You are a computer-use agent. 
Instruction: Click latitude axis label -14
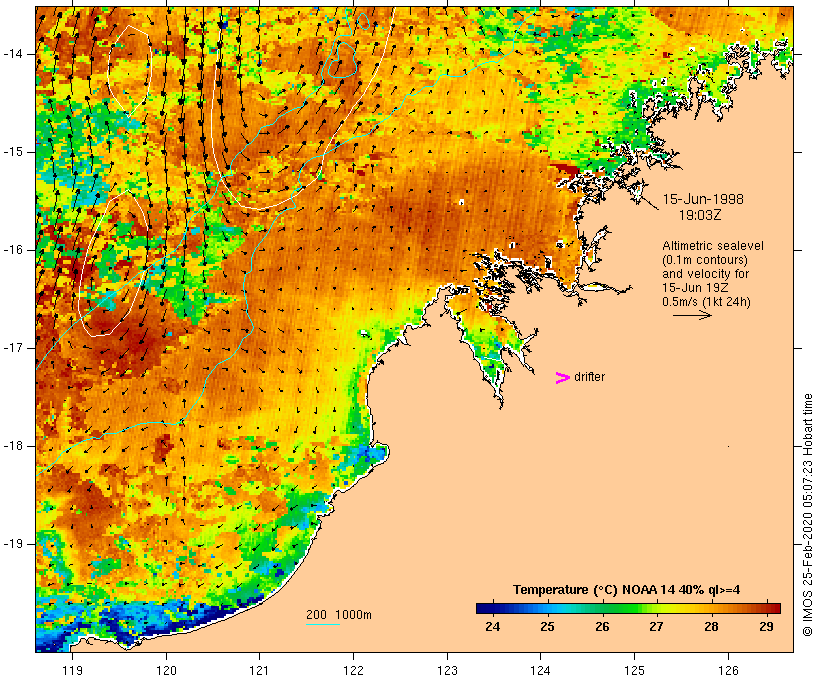click(x=13, y=54)
